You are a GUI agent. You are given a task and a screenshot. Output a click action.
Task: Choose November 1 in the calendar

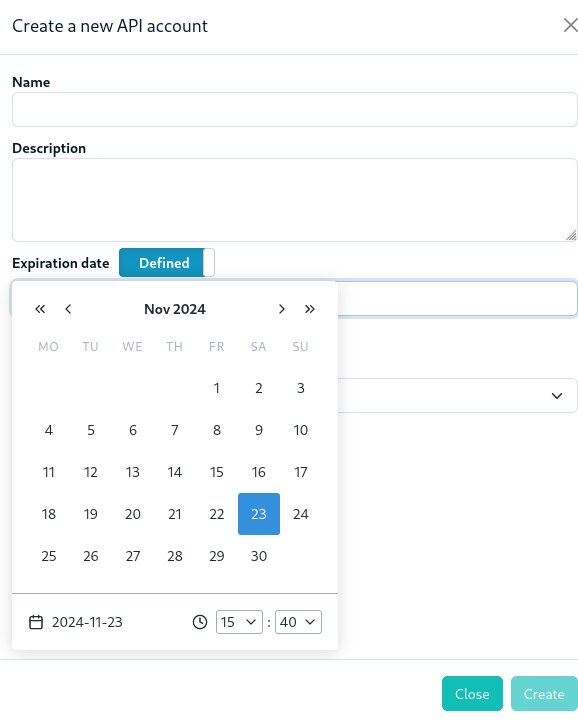pos(216,388)
